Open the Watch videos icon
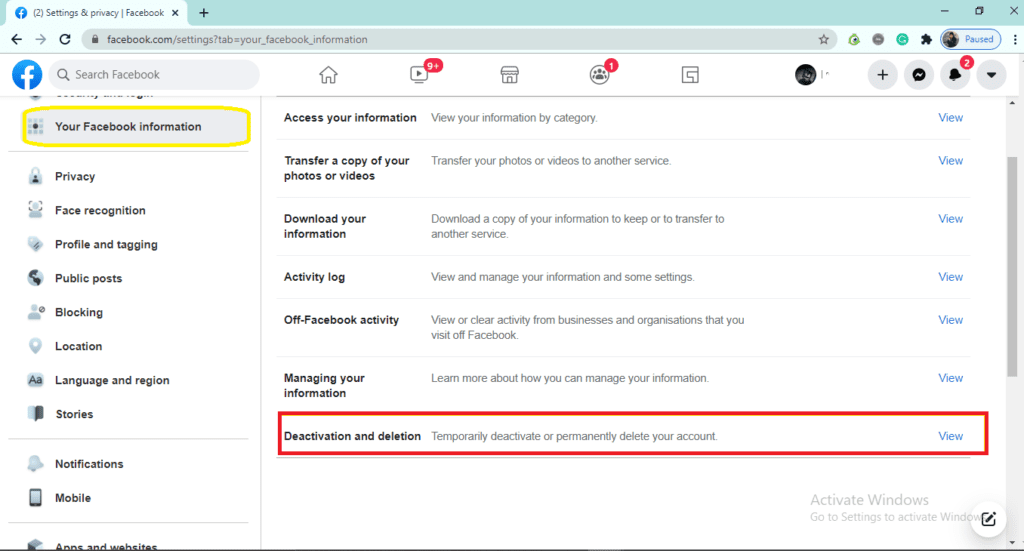The height and width of the screenshot is (551, 1024). (419, 75)
